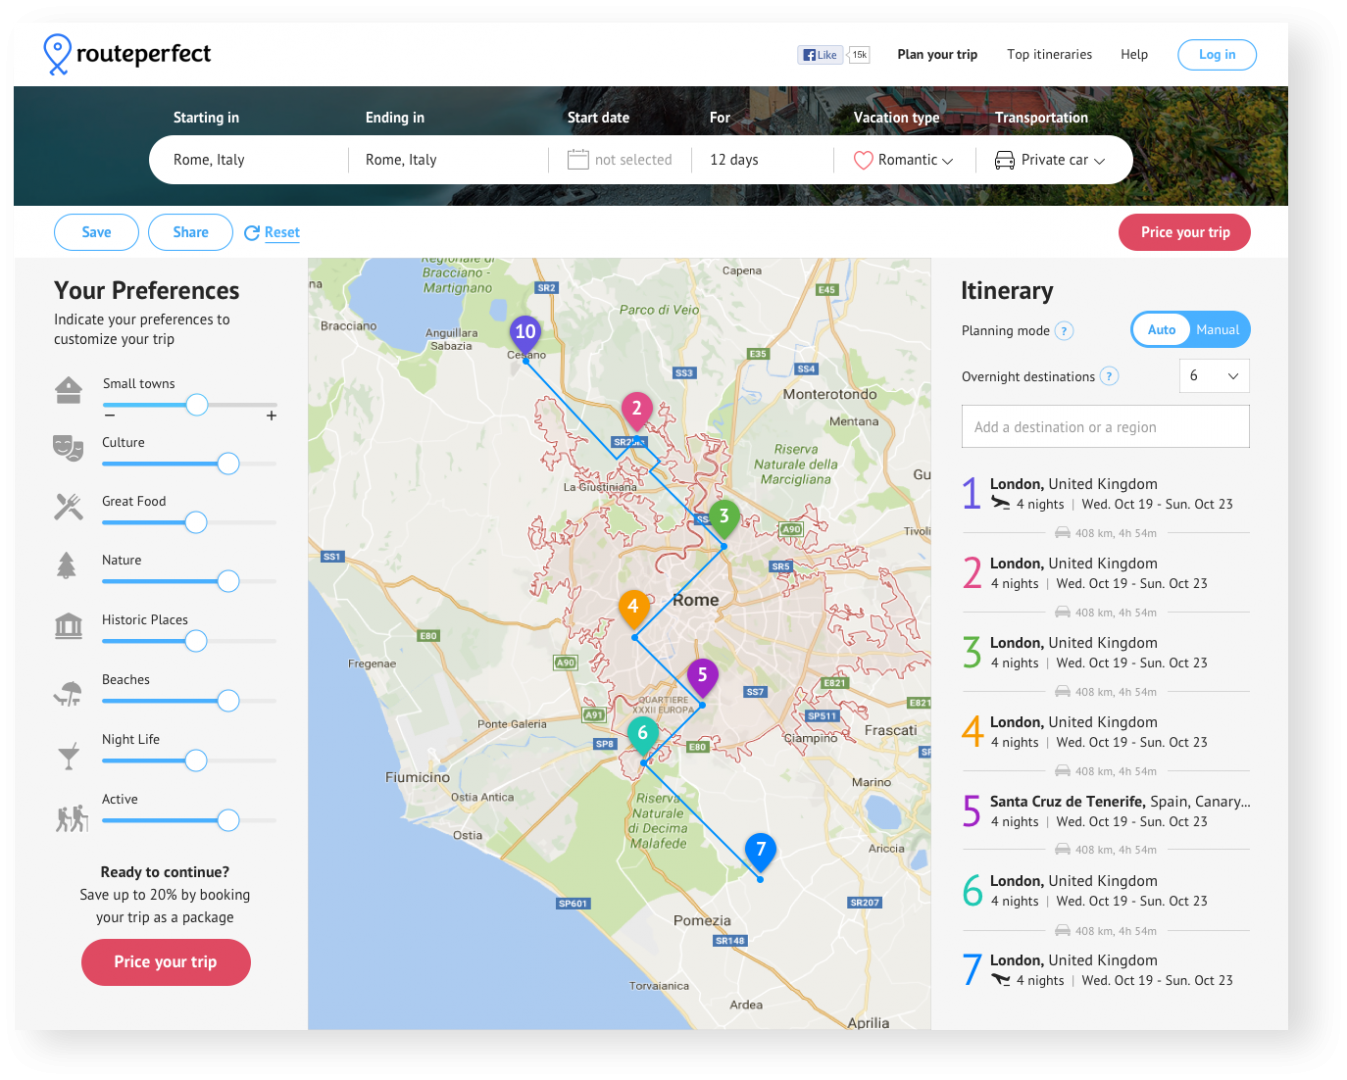Click the pink map pin number 2
Viewport: 1347px width, 1080px height.
pos(637,410)
